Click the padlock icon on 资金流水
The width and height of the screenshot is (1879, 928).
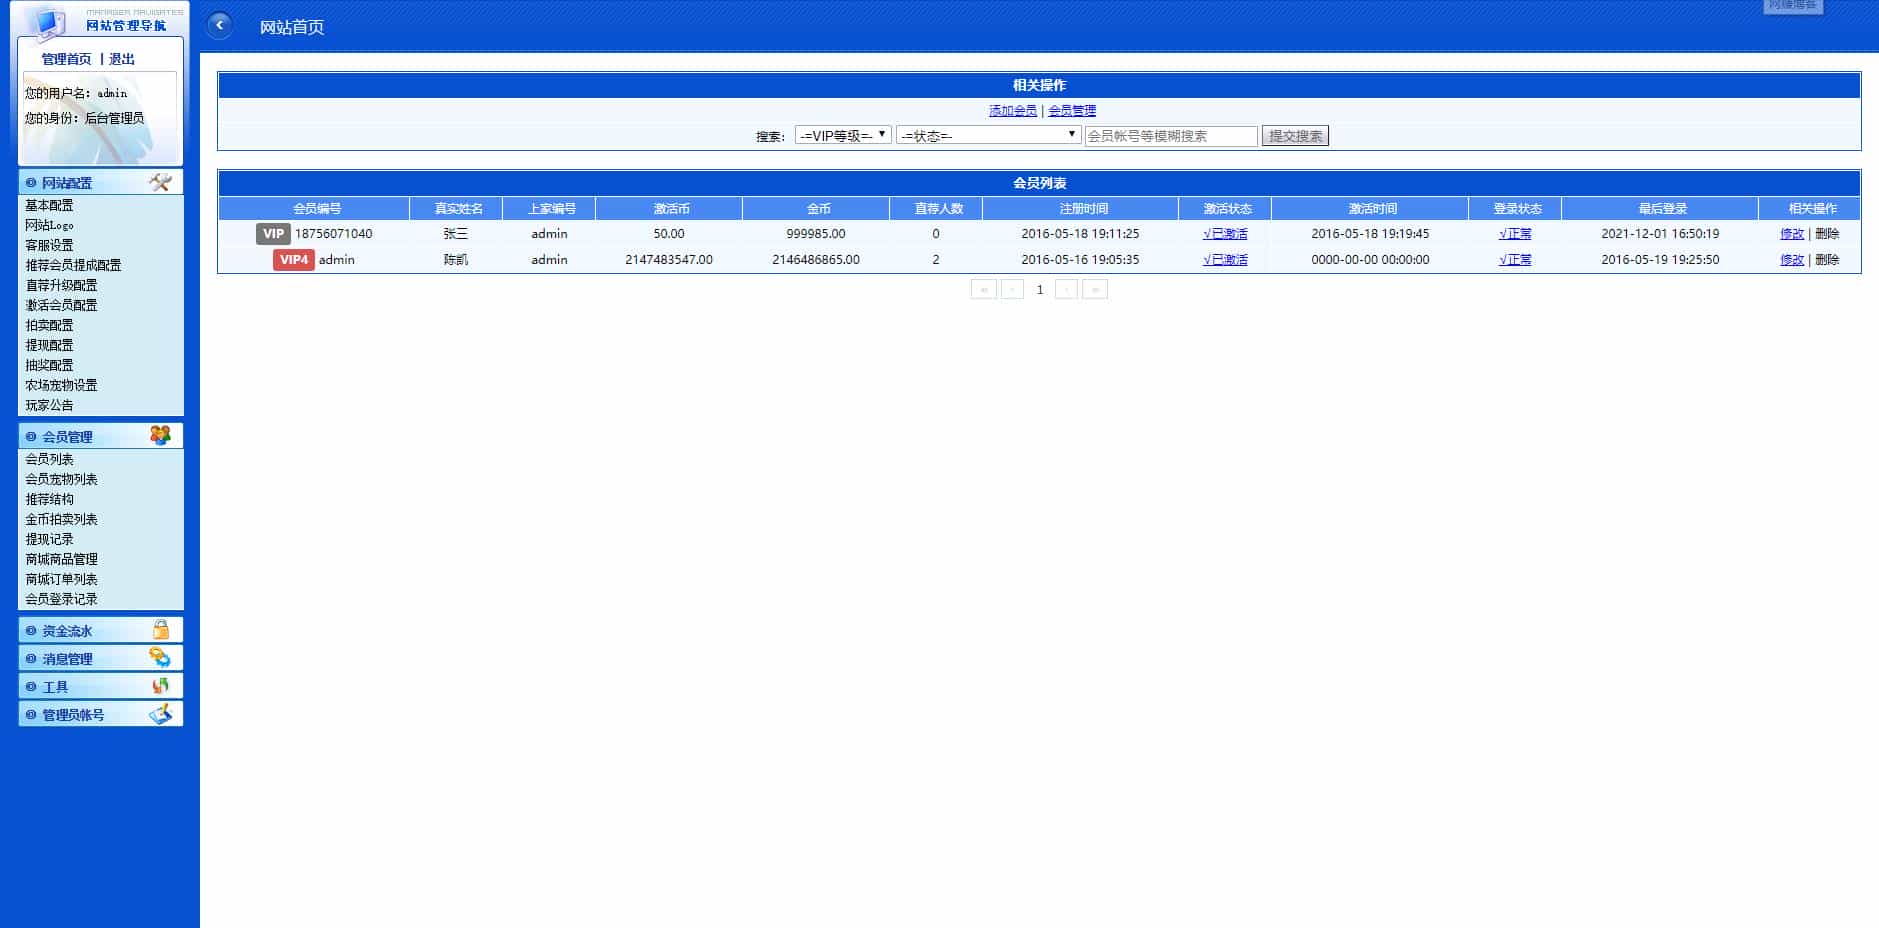pos(160,630)
